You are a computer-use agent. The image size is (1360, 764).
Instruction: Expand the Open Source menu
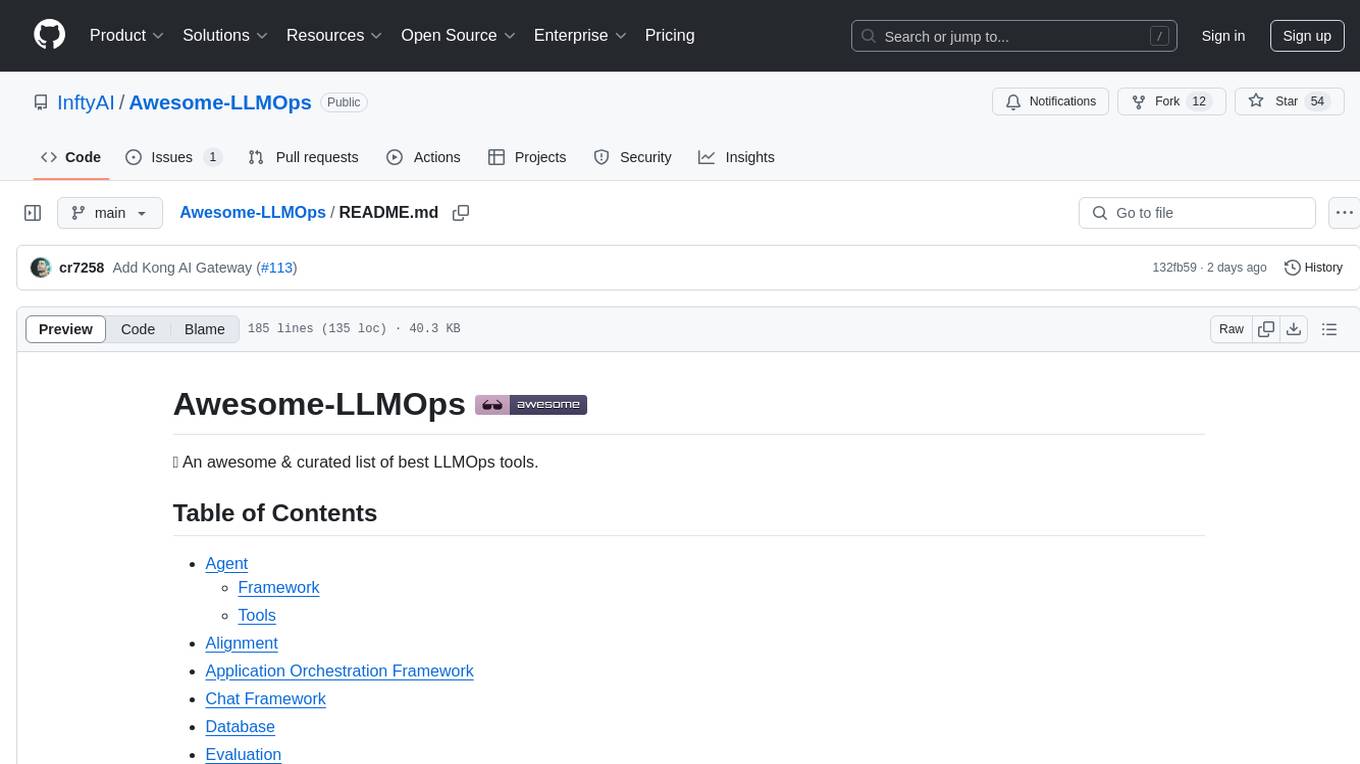[x=458, y=35]
